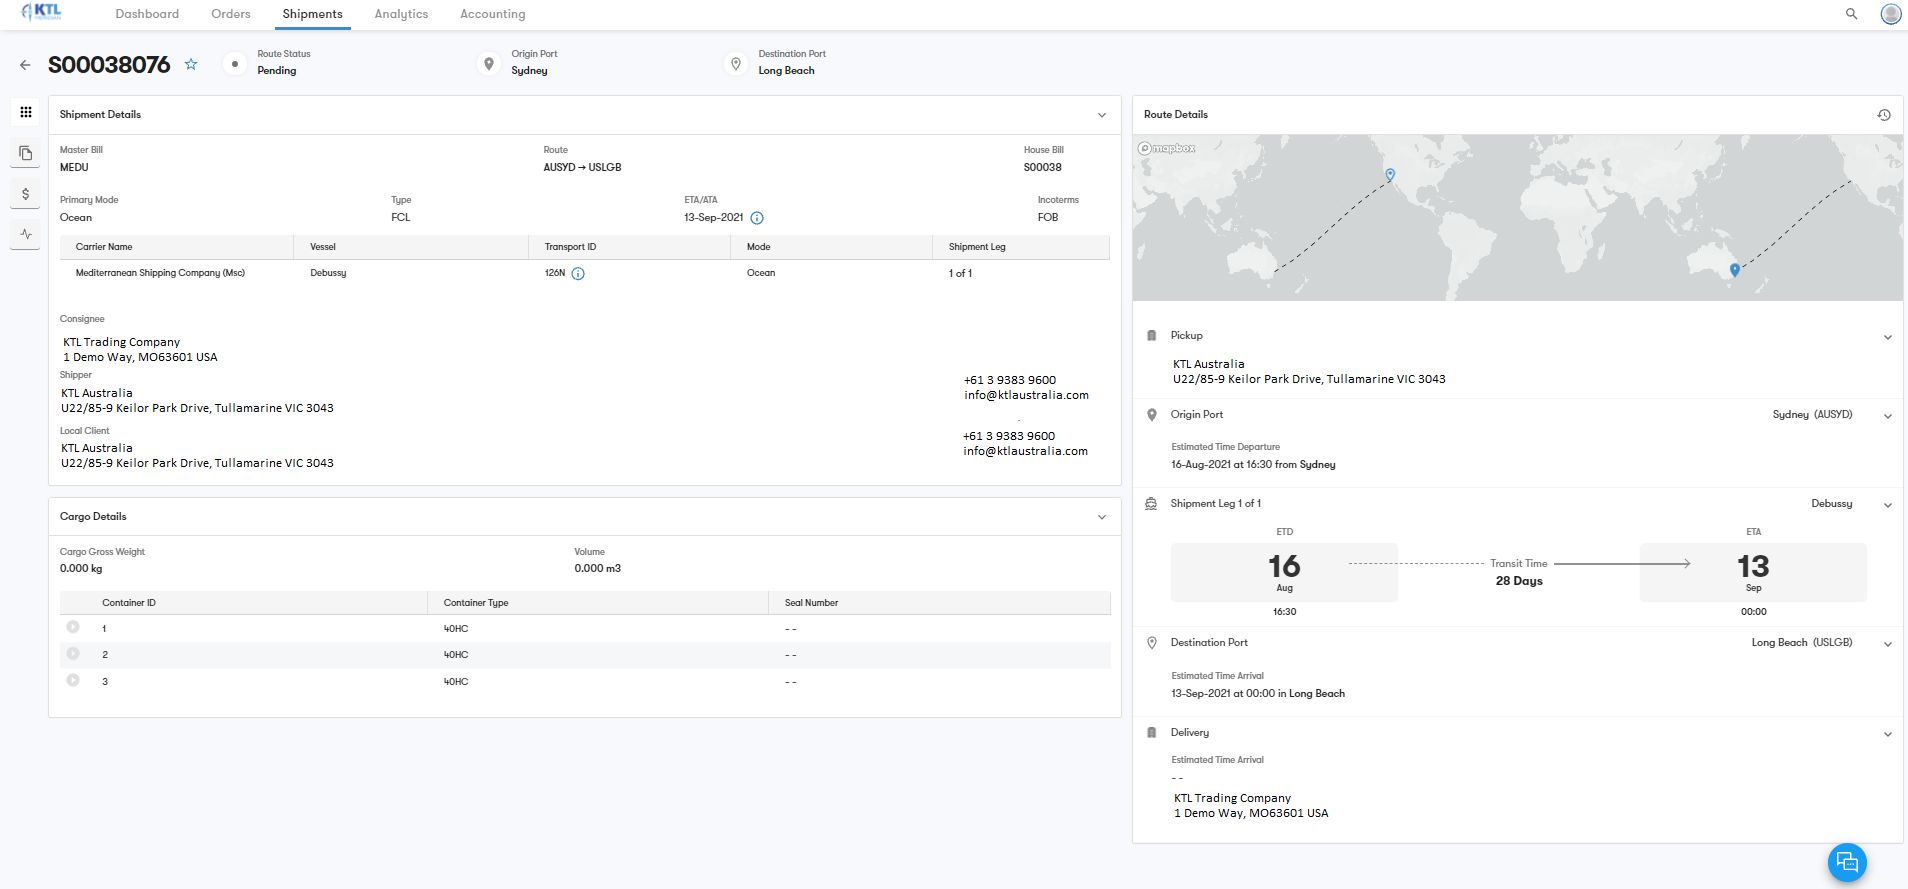Open the activity pulse sidebar icon
This screenshot has width=1908, height=889.
coord(26,234)
